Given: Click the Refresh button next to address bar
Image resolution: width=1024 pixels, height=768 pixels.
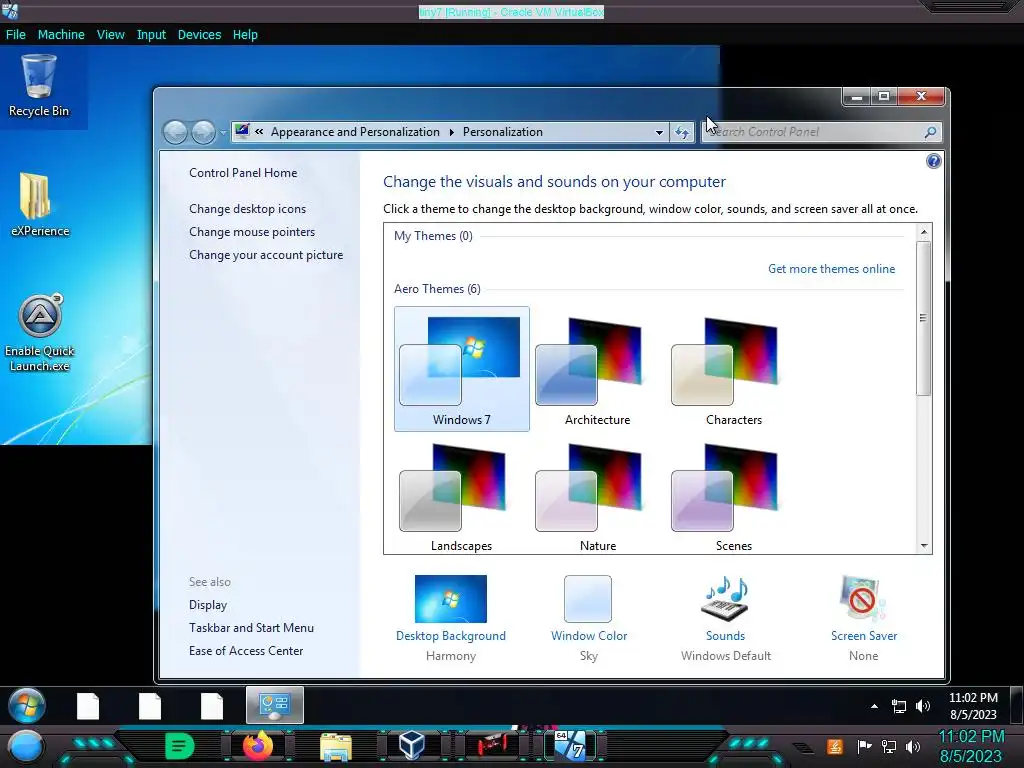Looking at the screenshot, I should tap(682, 132).
